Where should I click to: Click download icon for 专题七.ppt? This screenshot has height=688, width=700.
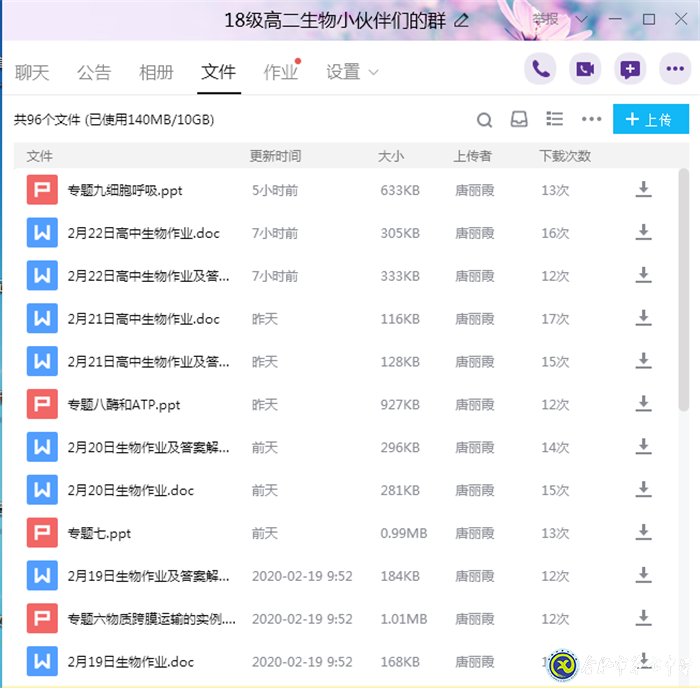point(643,533)
